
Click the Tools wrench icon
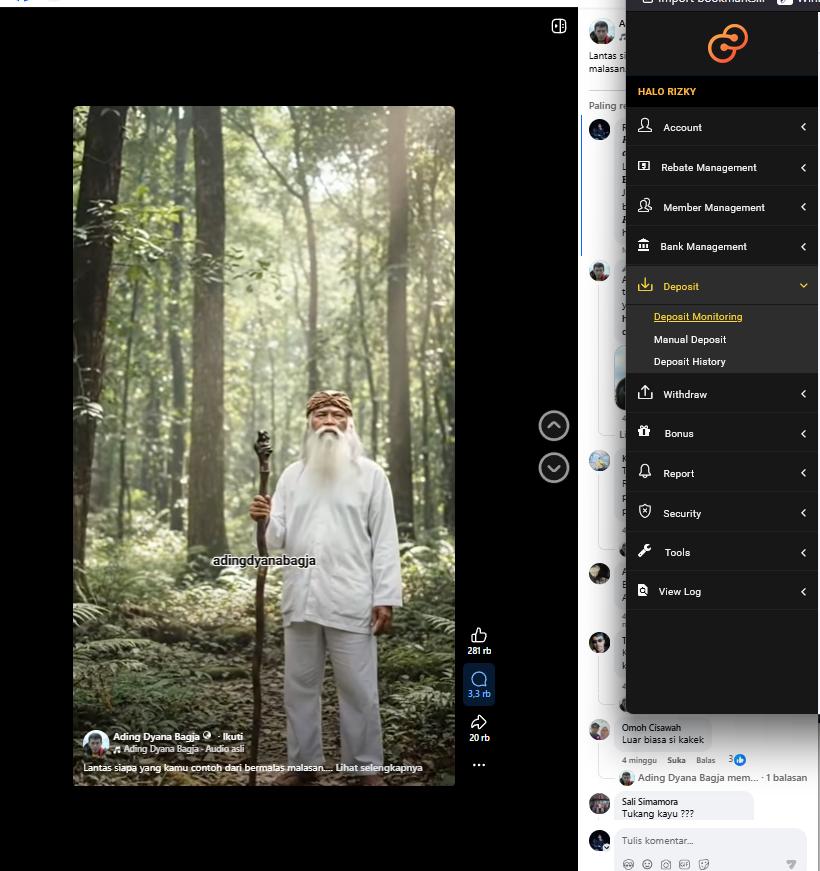tap(644, 551)
